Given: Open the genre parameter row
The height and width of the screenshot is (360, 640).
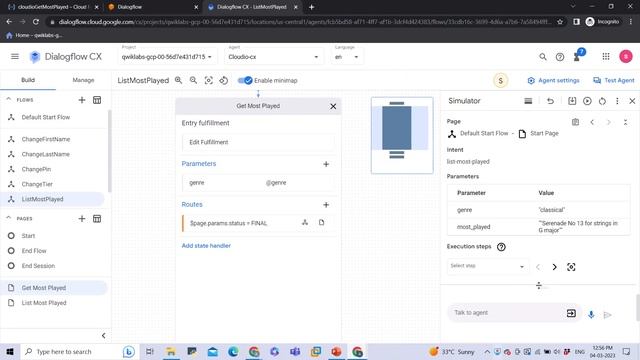Looking at the screenshot, I should coord(258,183).
